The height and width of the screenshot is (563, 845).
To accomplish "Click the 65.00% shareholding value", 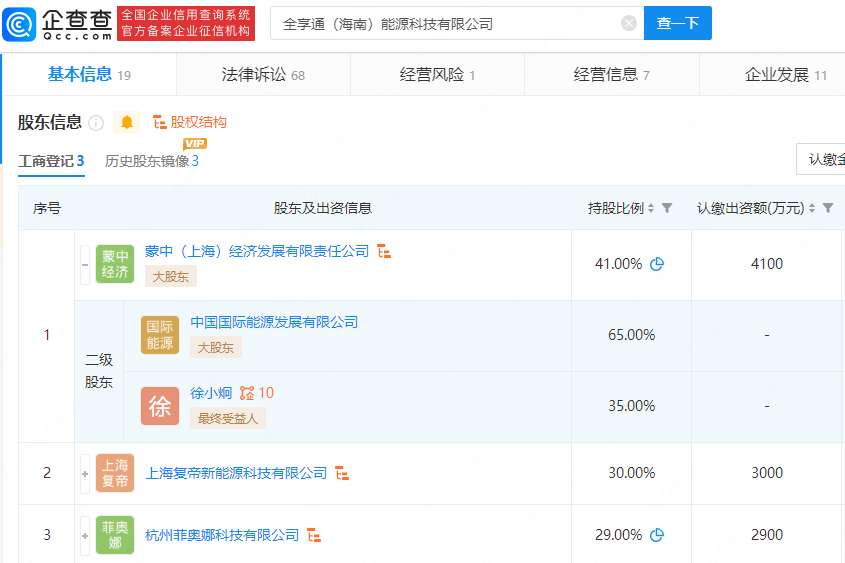I will 632,335.
